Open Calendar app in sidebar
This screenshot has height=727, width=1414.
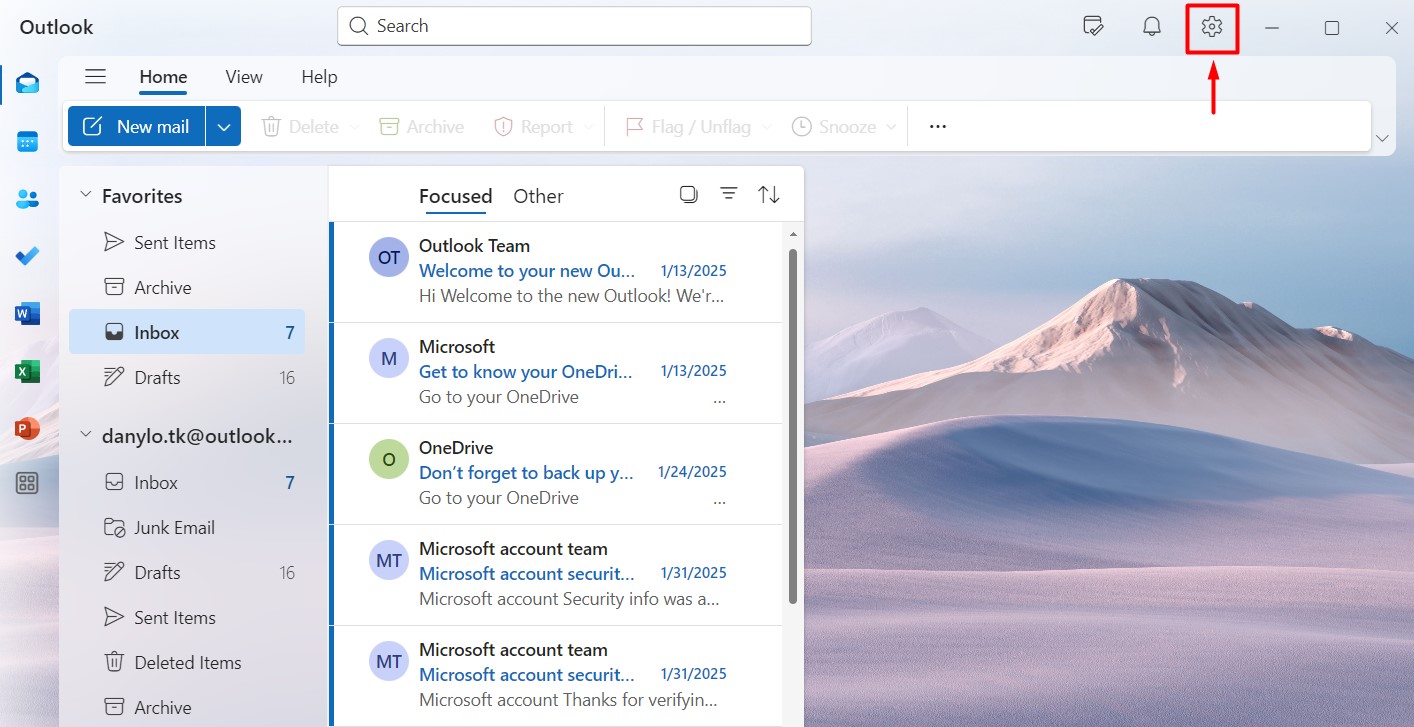(28, 141)
